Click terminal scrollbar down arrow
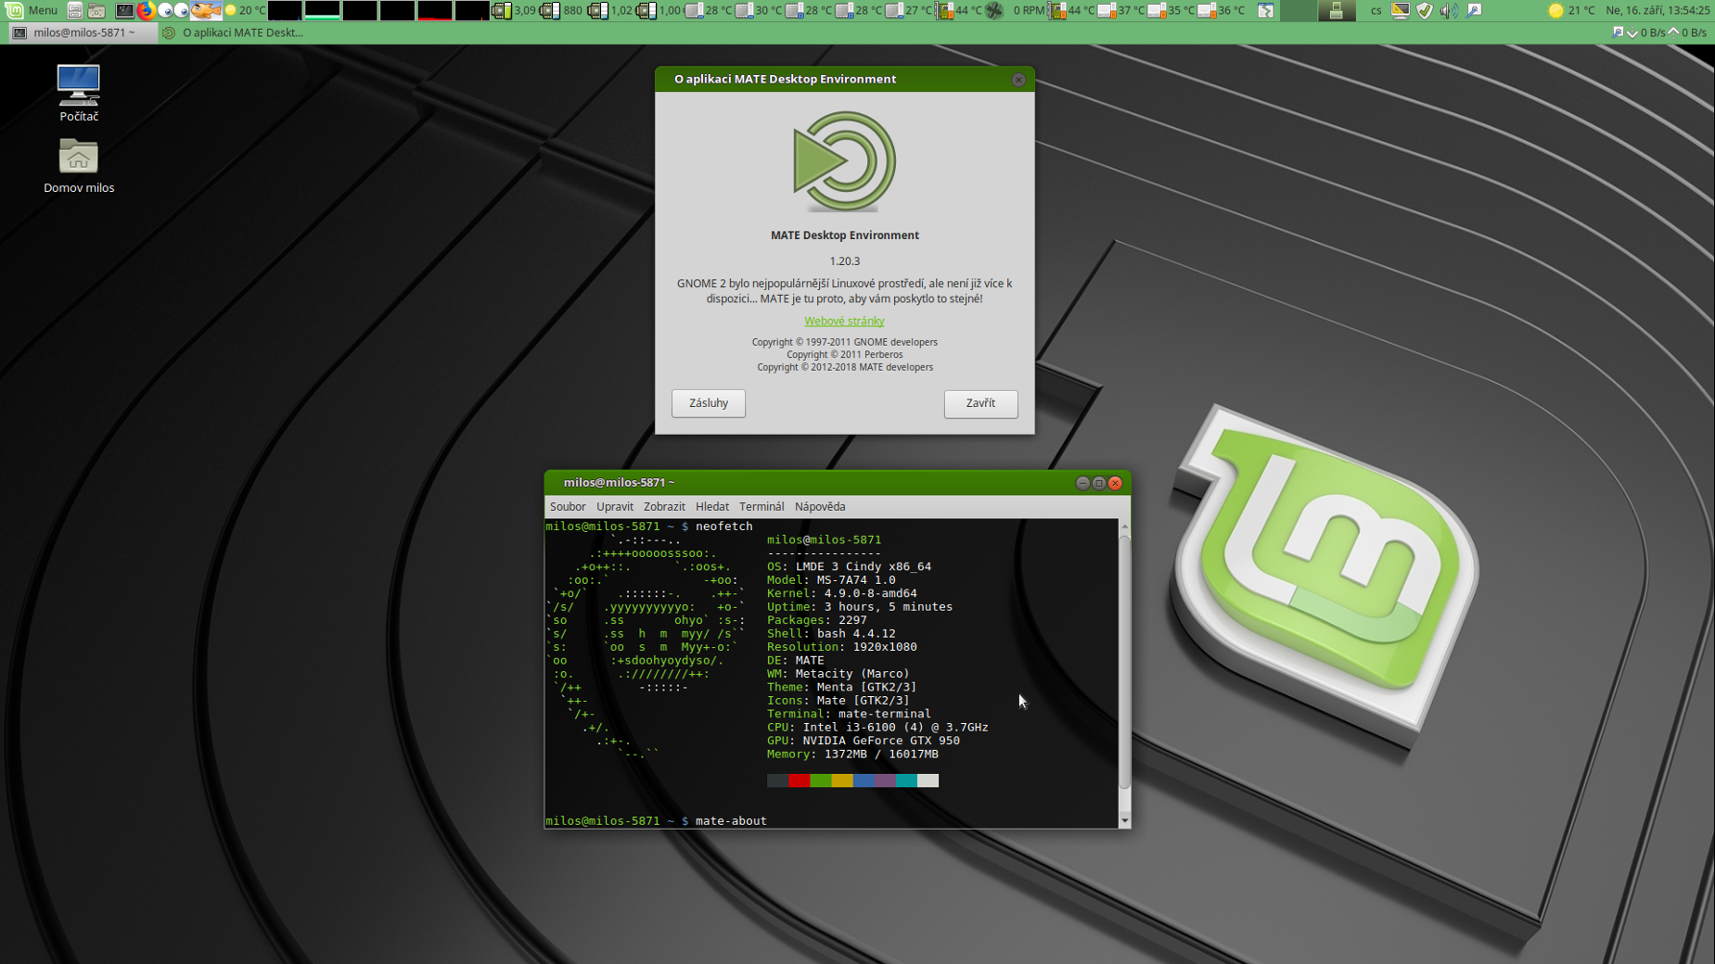The image size is (1715, 964). point(1124,821)
